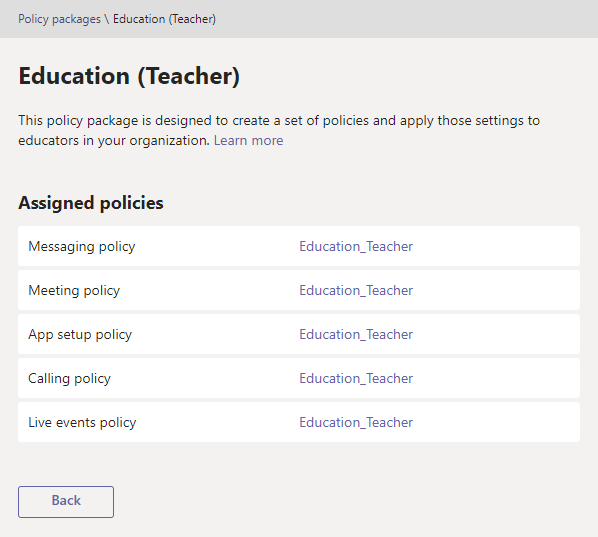598x537 pixels.
Task: Click the Education (Teacher) breadcrumb text
Action: click(164, 19)
